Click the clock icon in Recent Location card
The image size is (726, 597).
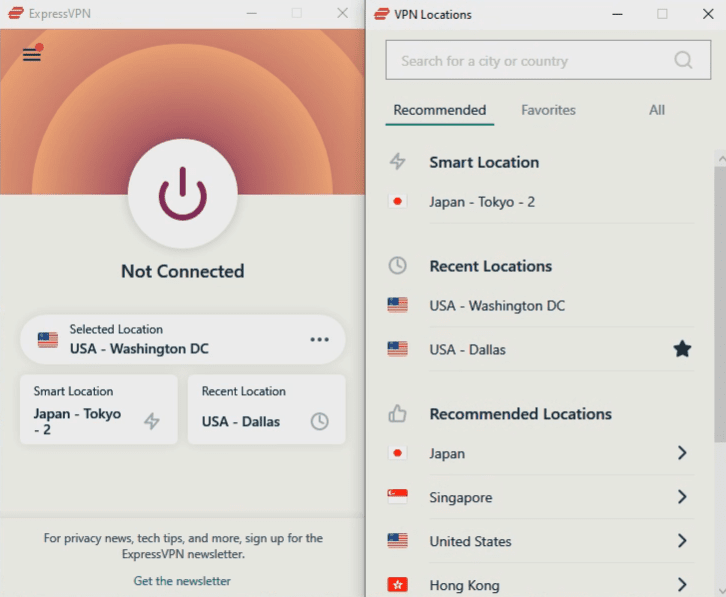[319, 421]
